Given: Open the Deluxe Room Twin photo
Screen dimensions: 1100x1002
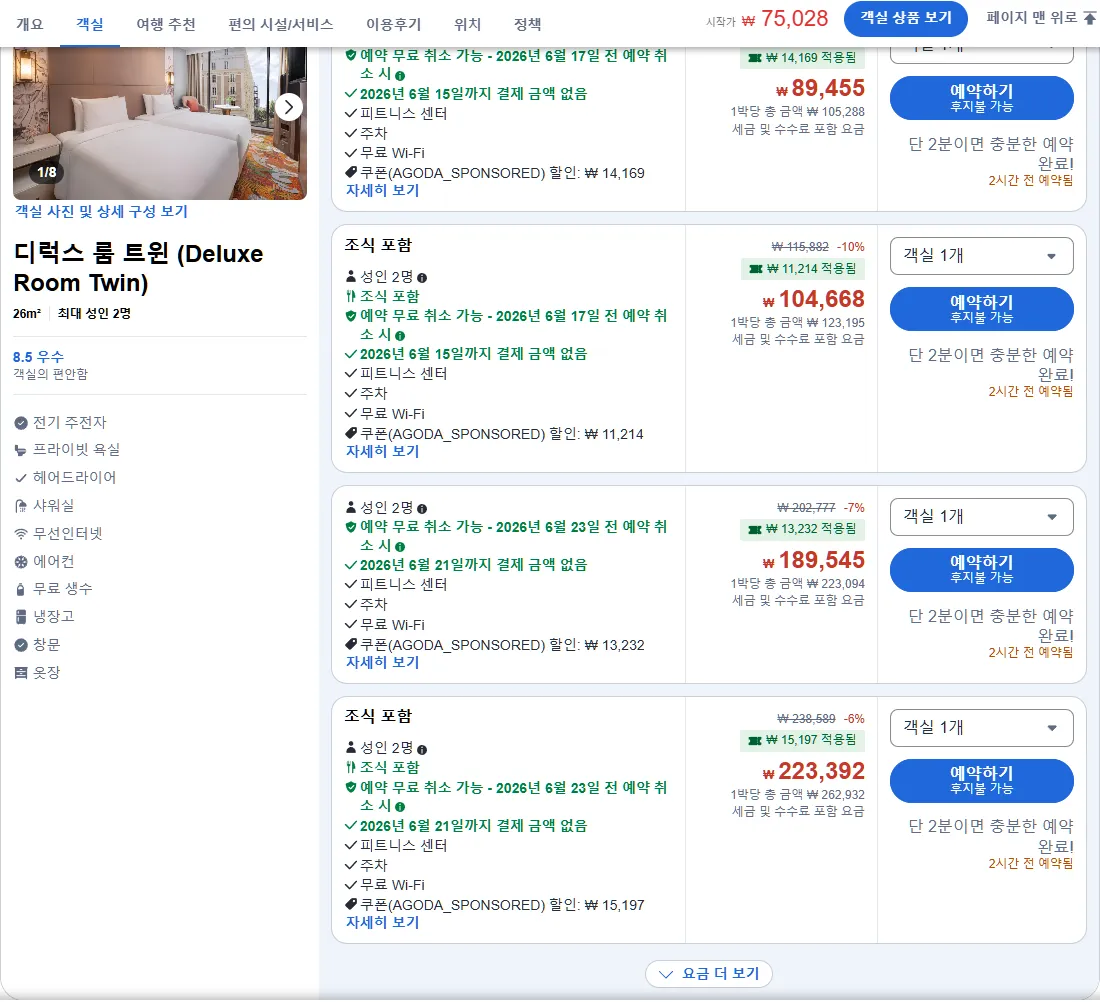Looking at the screenshot, I should (x=160, y=123).
